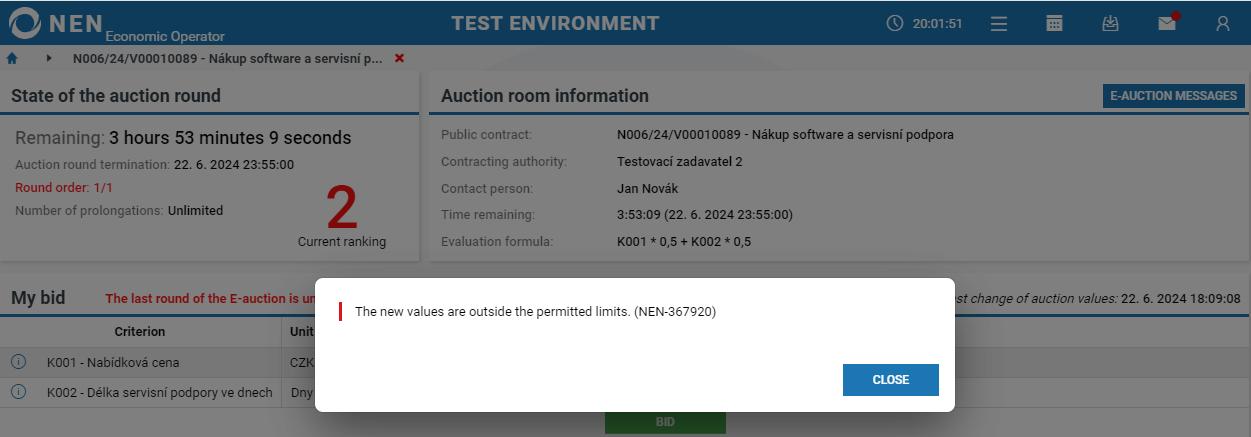Close the N006/24/V00010089 tab with red X
Screen dimensions: 1251x437
(x=399, y=59)
